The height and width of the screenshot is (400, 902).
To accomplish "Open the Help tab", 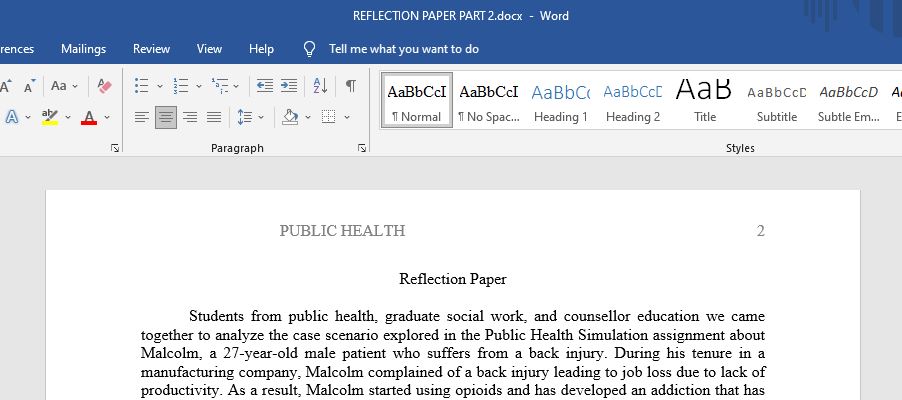I will [x=261, y=49].
